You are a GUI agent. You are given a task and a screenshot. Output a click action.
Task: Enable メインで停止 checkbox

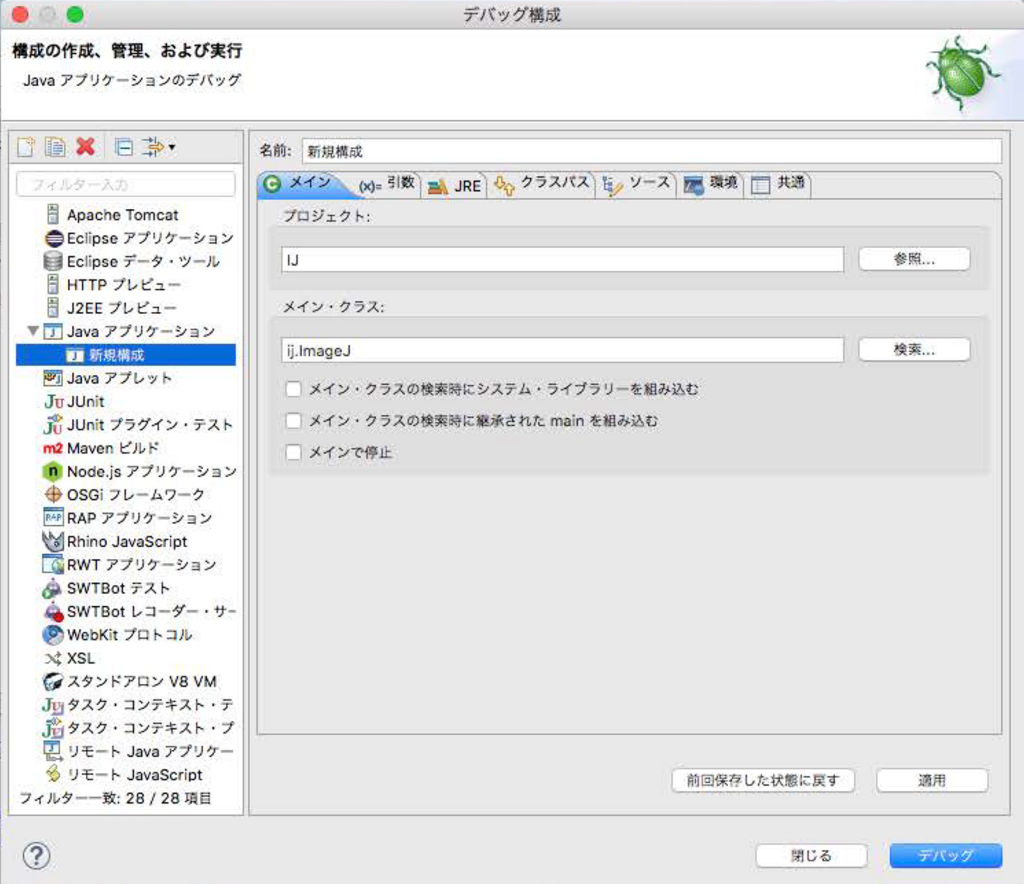tap(293, 452)
